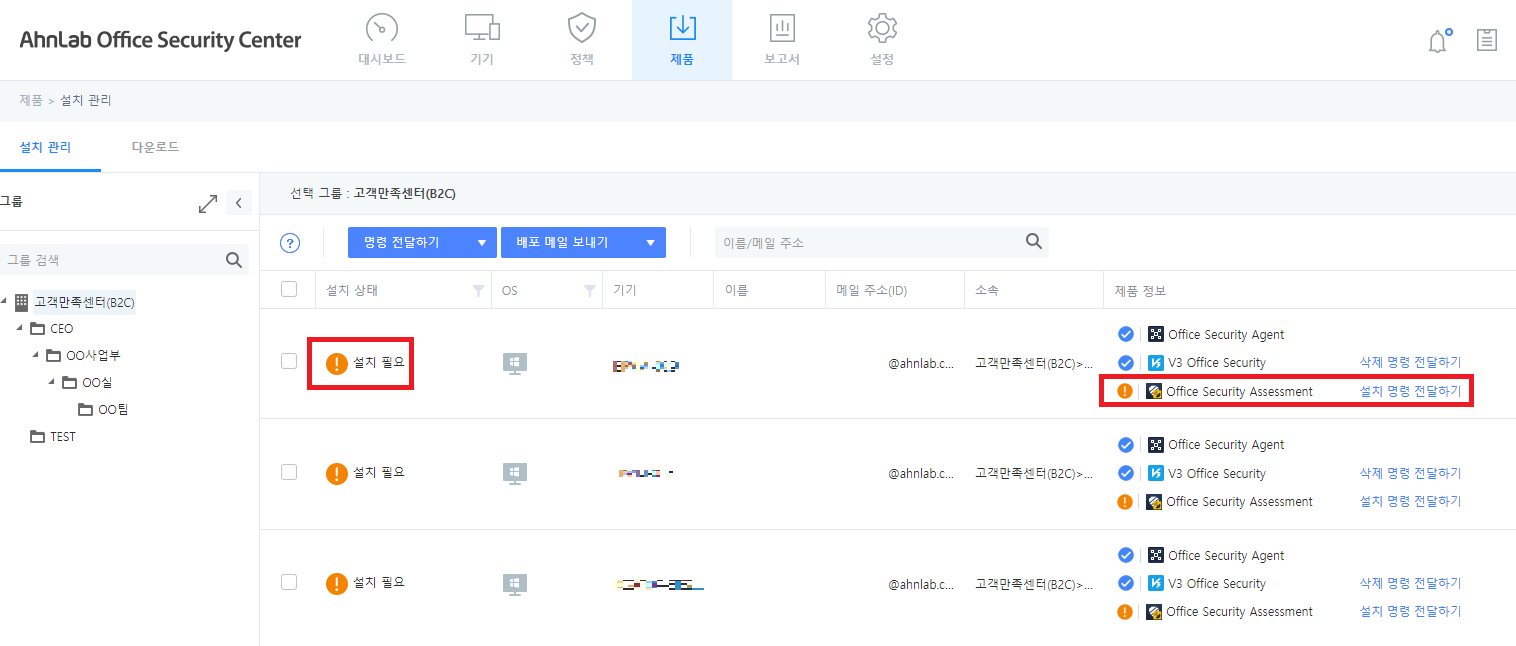
Task: Click the orange warning icon in the third row's 설치 상태 cell
Action: tap(337, 584)
